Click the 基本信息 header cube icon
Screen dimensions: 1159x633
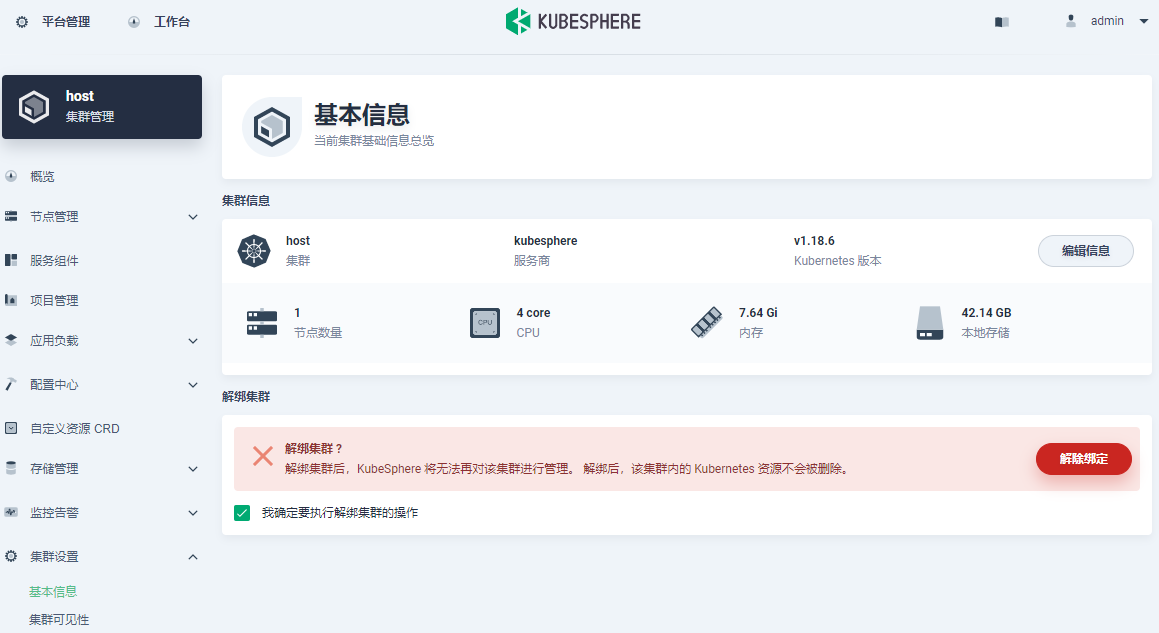(272, 127)
